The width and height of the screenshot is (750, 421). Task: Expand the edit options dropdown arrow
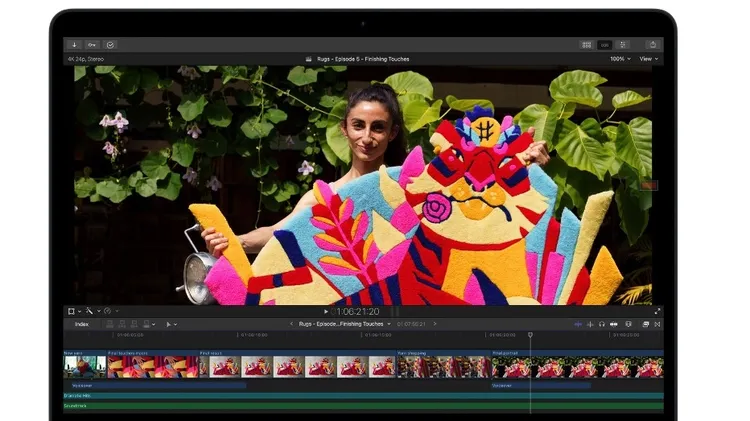click(154, 325)
